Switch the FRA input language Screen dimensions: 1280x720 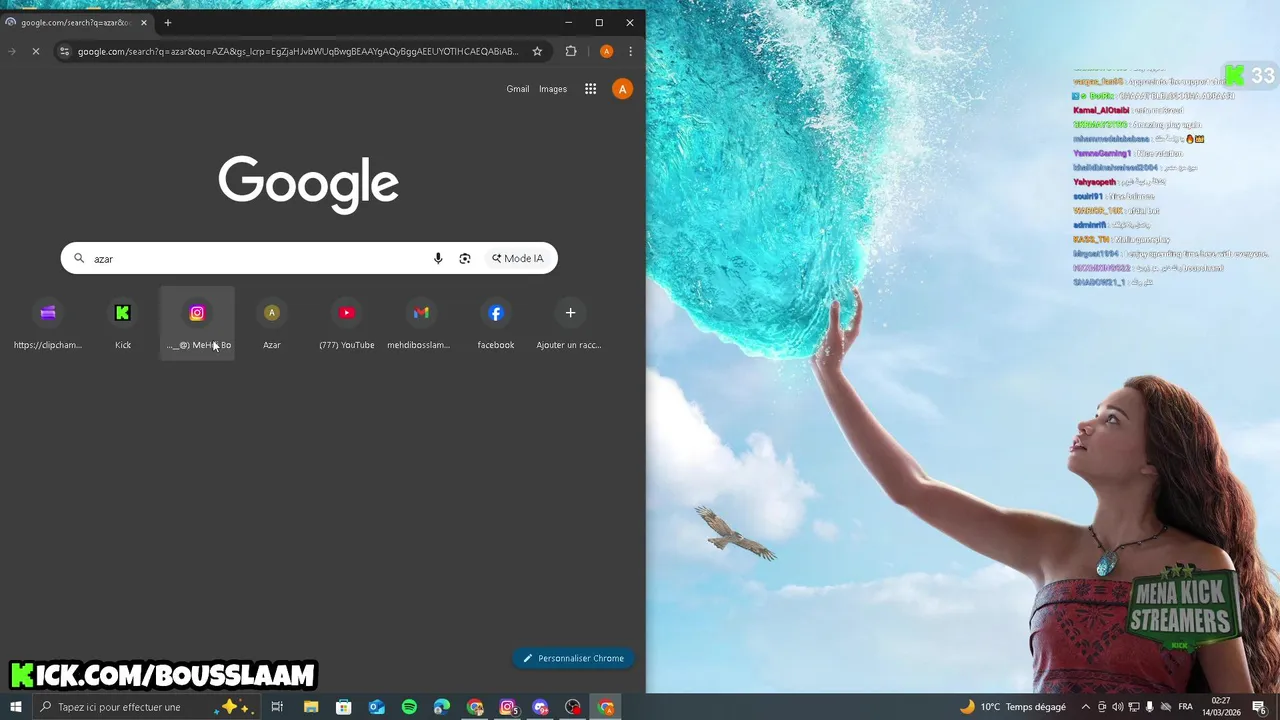1185,707
